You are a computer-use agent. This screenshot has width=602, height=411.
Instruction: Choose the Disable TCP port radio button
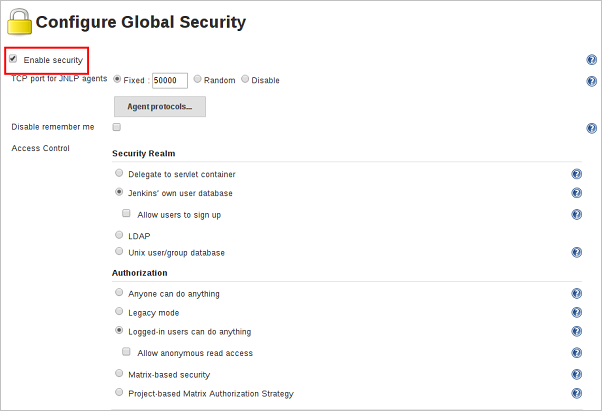pos(245,79)
